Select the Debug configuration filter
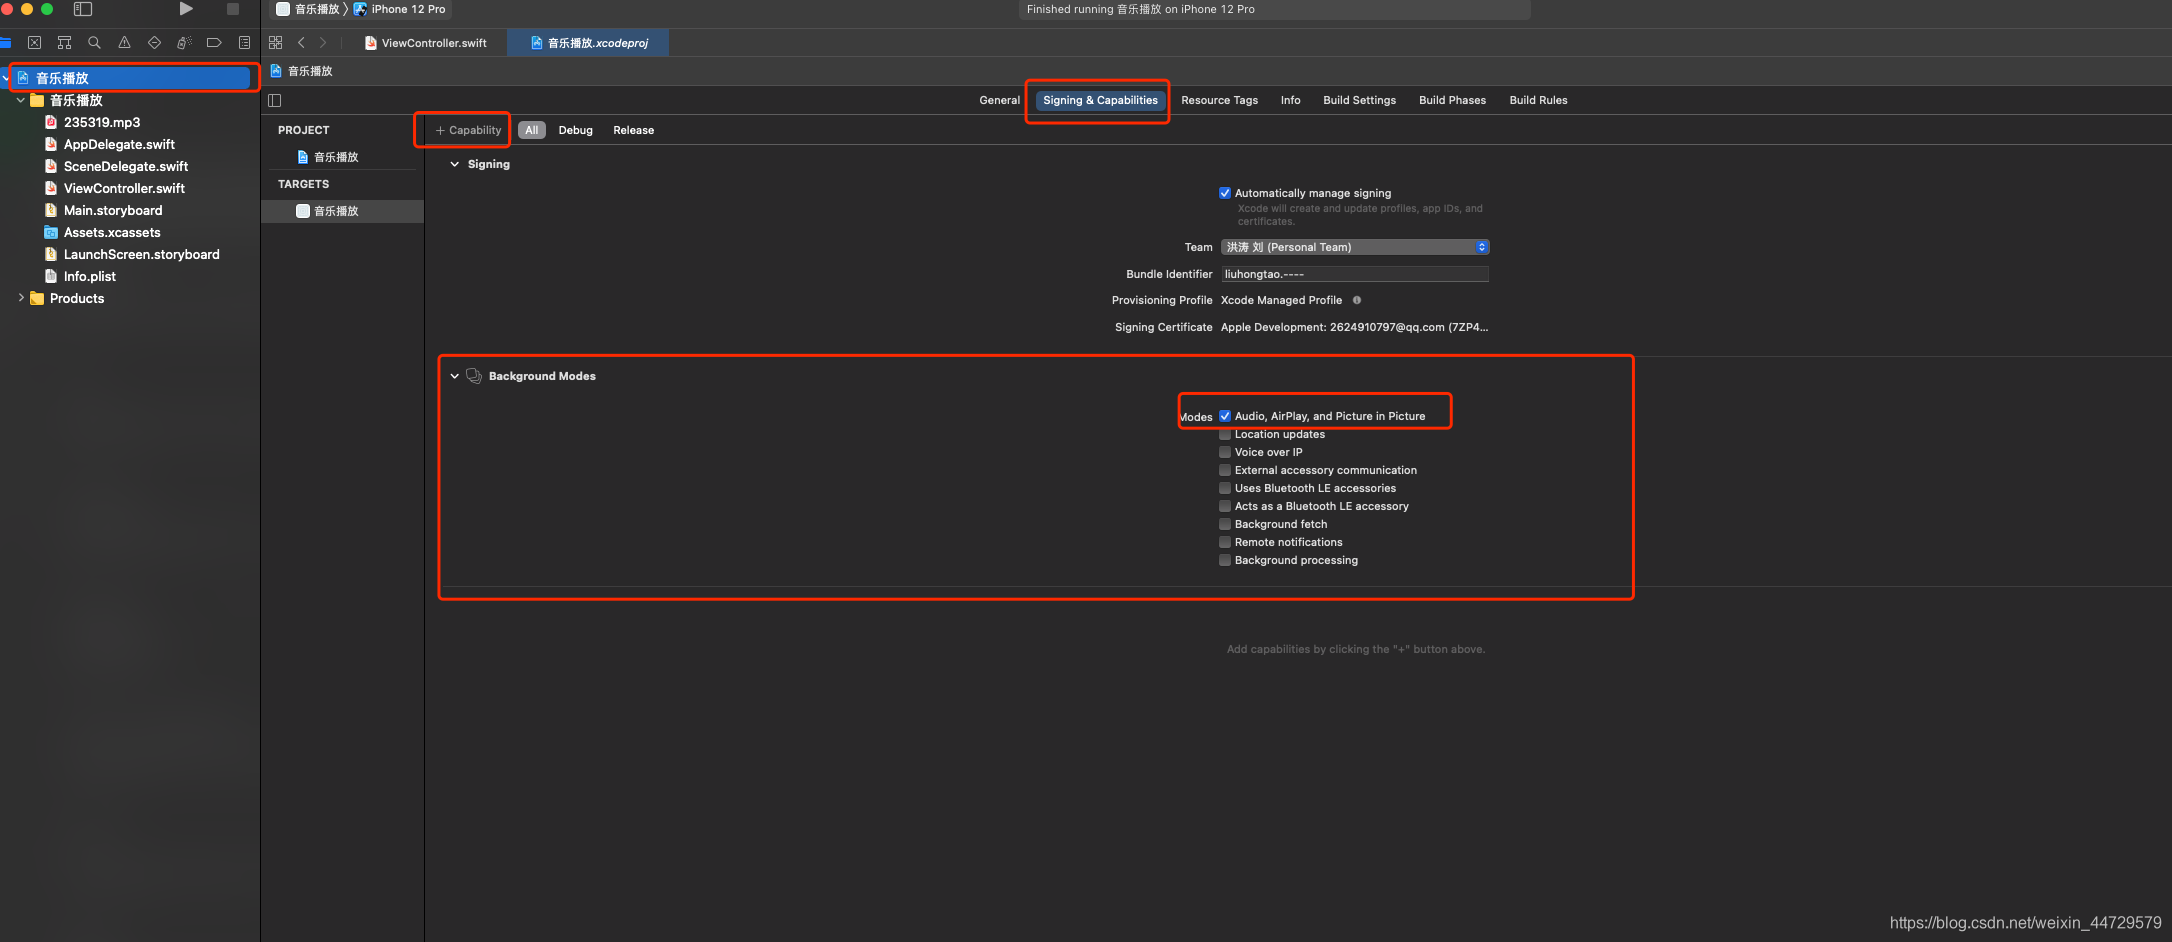The image size is (2172, 942). click(575, 130)
